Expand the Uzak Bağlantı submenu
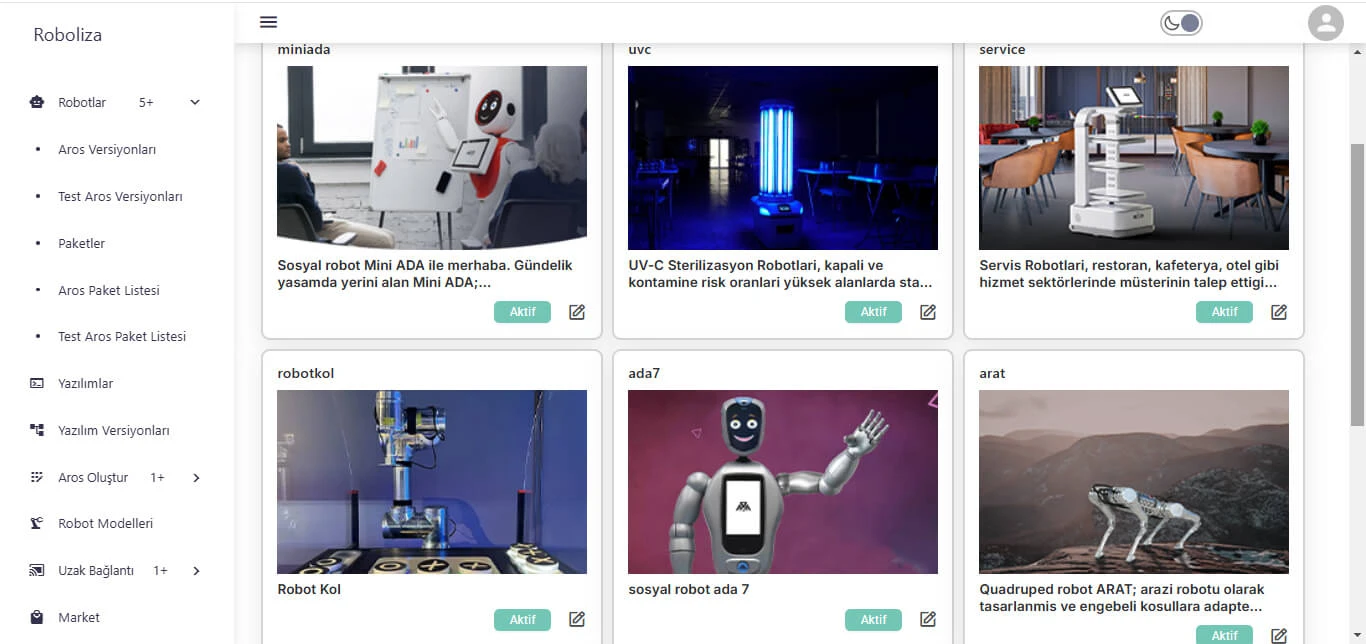The width and height of the screenshot is (1366, 644). pos(196,571)
